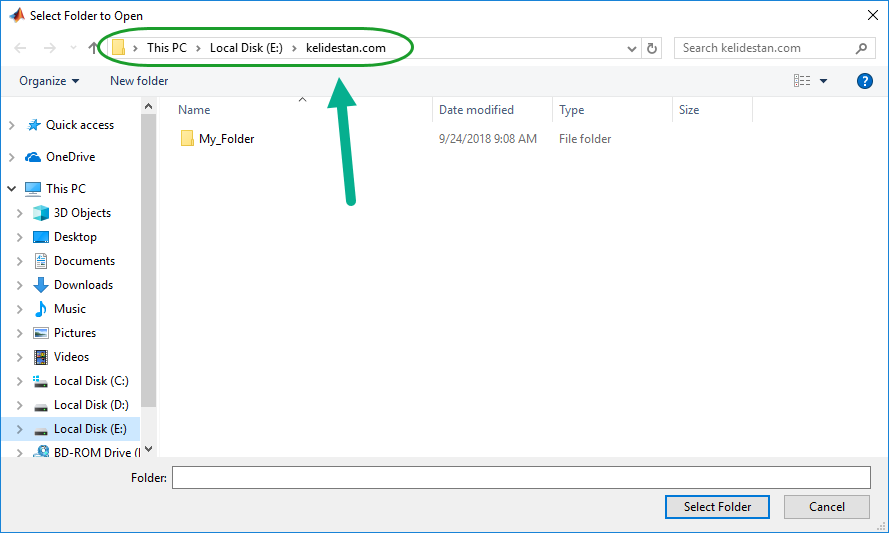
Task: Click the Up arrow navigation icon
Action: [94, 48]
